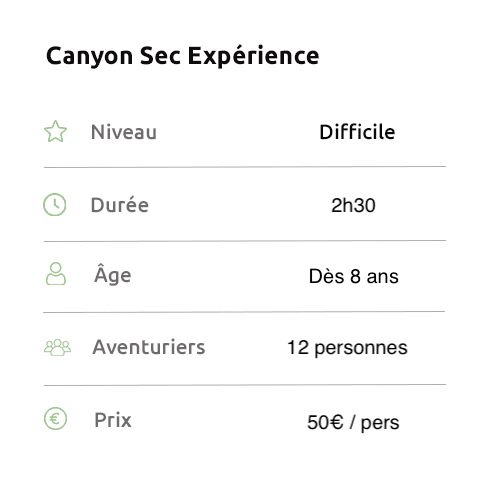The height and width of the screenshot is (500, 500).
Task: Click the star icon beside Niveau
Action: coord(55,131)
